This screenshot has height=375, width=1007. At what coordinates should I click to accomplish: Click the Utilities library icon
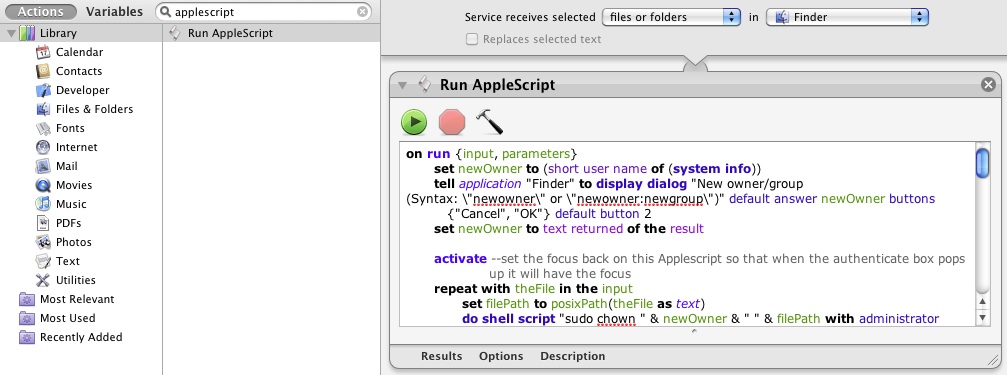[x=43, y=280]
